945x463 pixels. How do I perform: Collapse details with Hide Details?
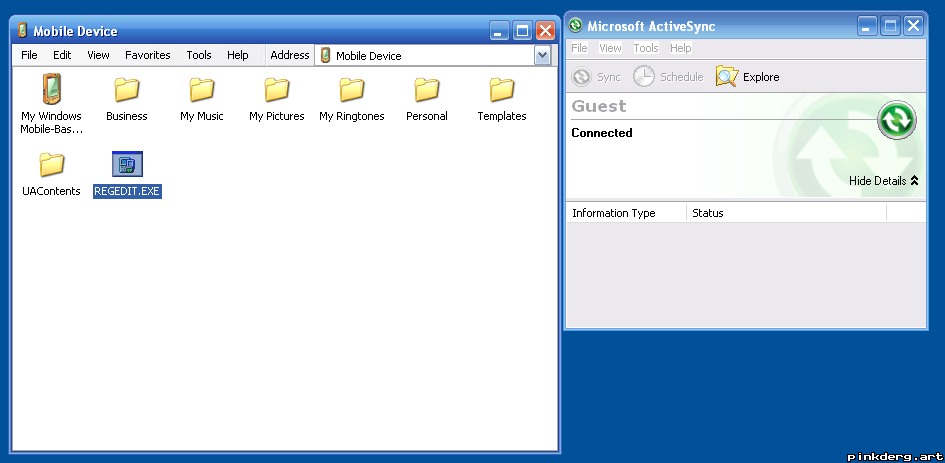pyautogui.click(x=884, y=180)
